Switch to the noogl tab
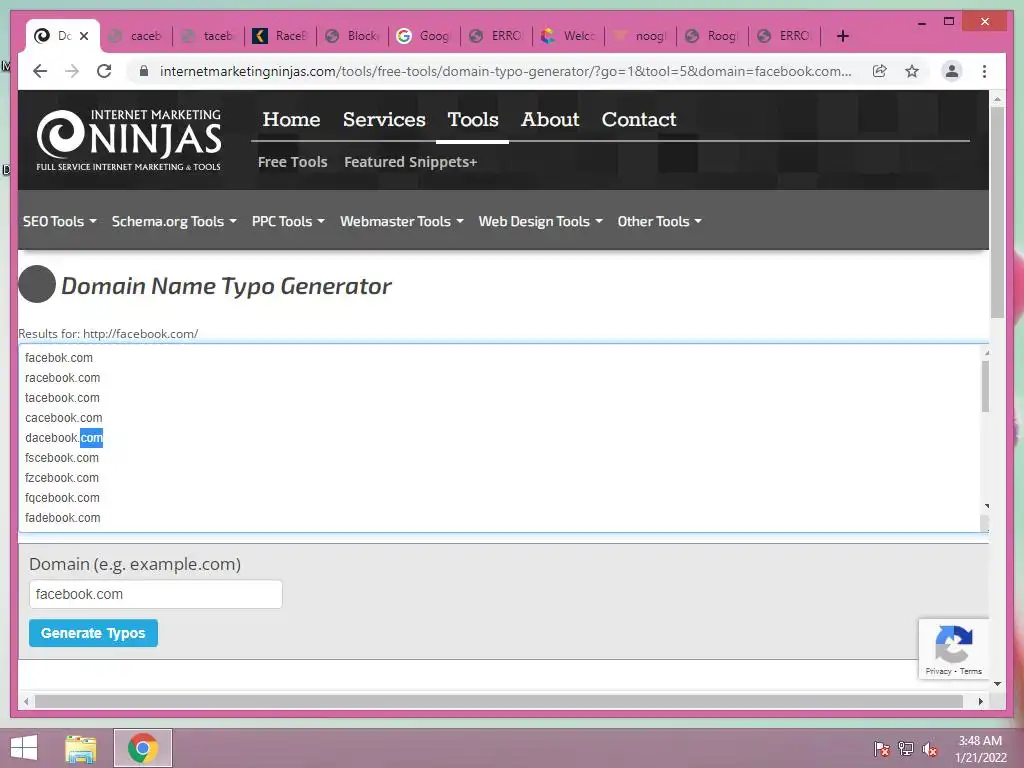Viewport: 1024px width, 768px height. [x=641, y=36]
